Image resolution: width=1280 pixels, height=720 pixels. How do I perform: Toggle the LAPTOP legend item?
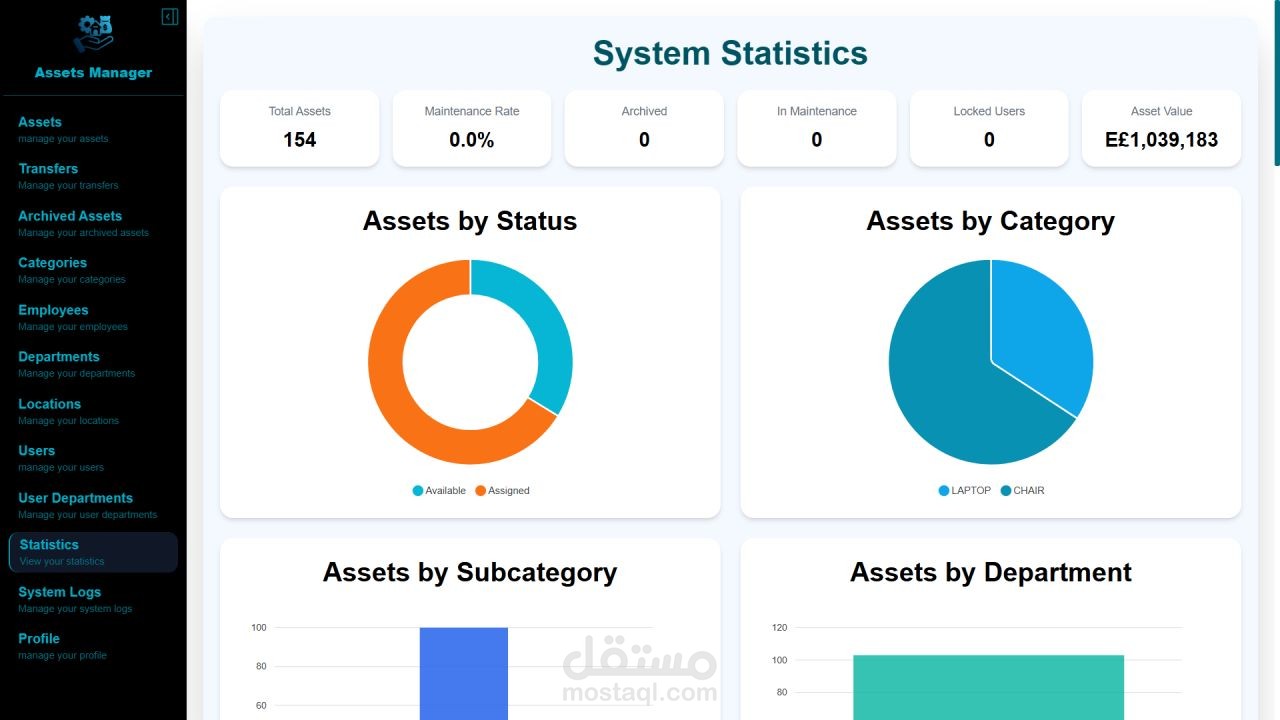tap(965, 491)
